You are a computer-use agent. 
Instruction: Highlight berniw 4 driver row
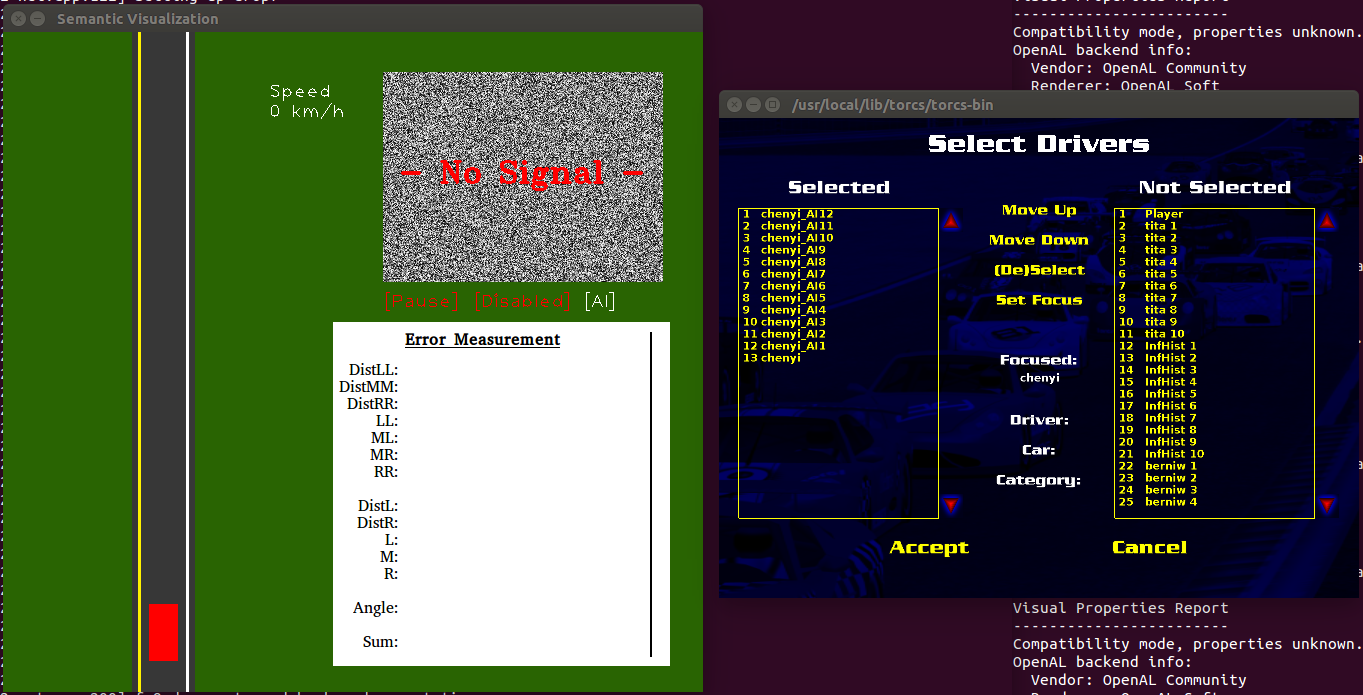(1214, 502)
